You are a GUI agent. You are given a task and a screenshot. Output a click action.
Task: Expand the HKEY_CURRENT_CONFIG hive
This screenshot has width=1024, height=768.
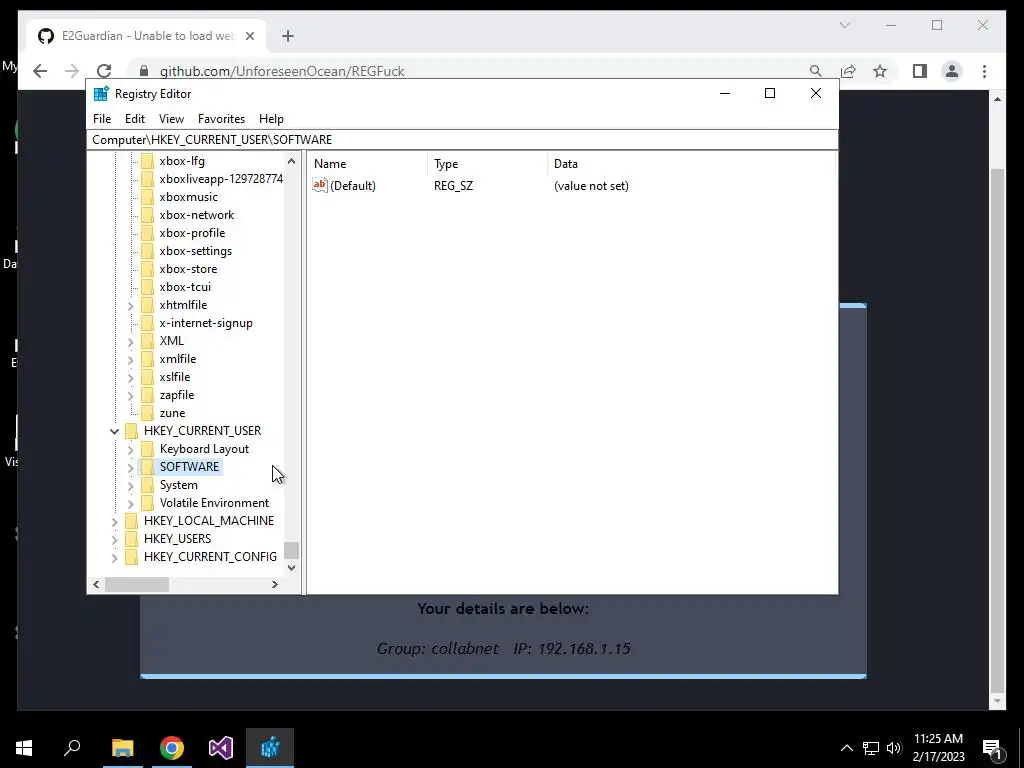click(x=114, y=557)
